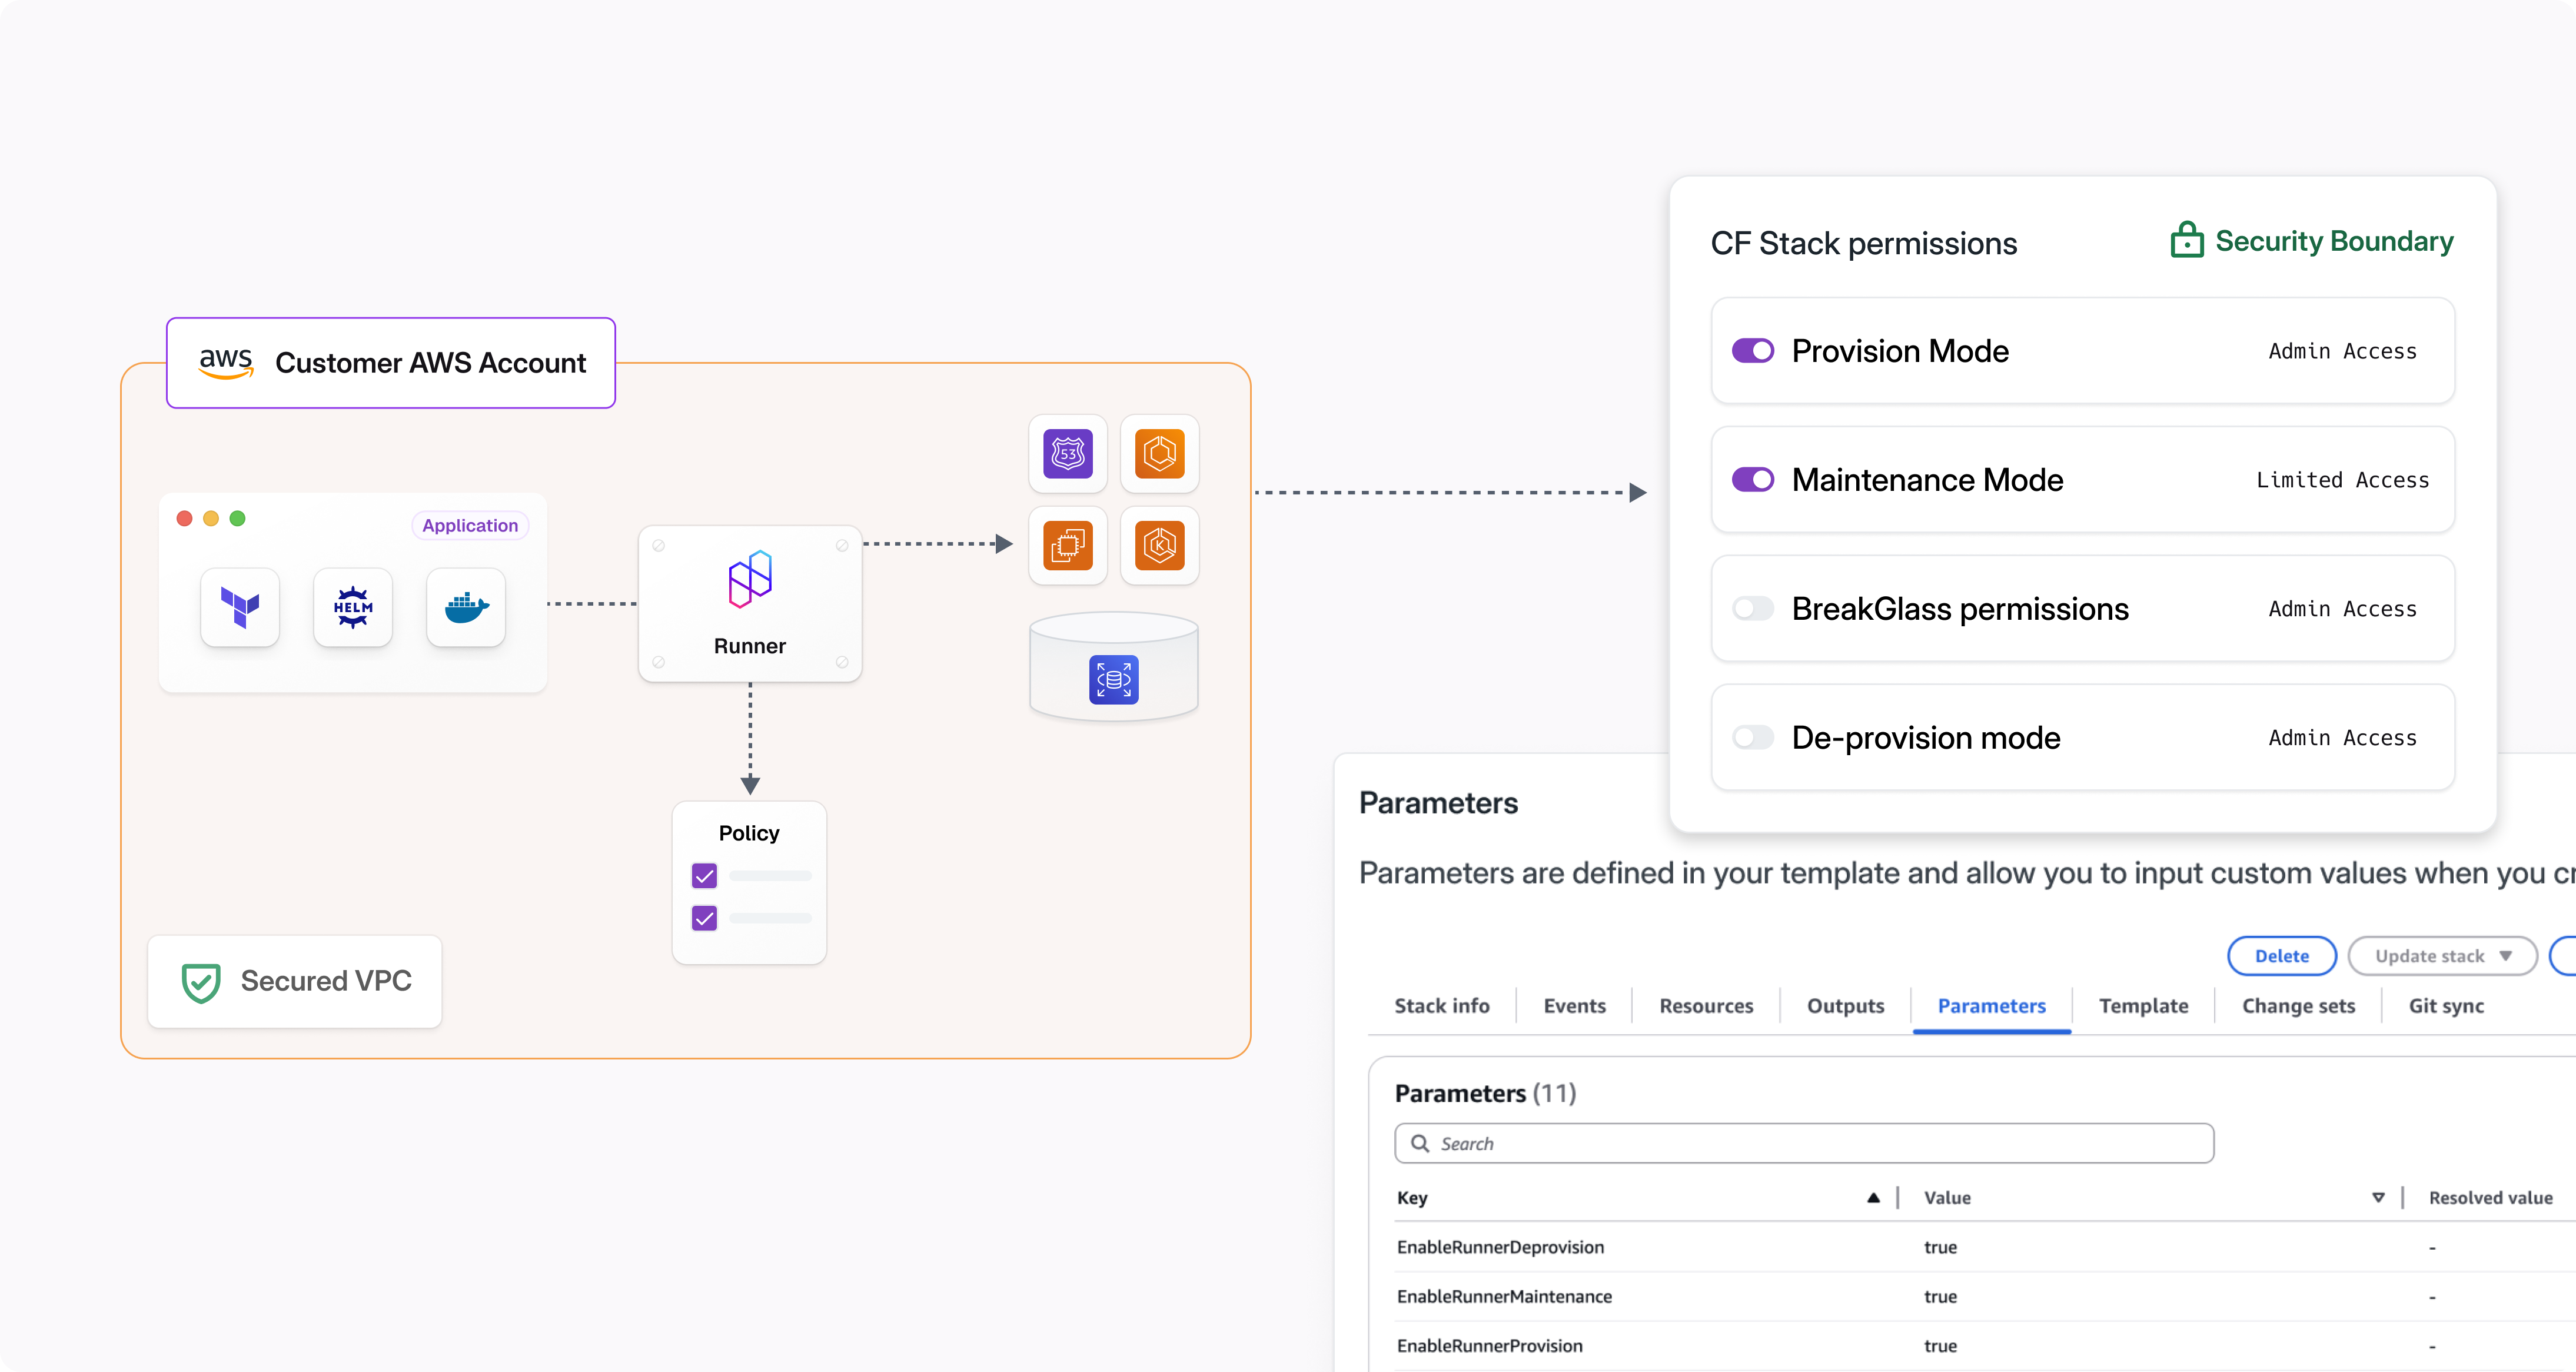Sort by the Key column arrow
The image size is (2576, 1372).
coord(1873,1198)
